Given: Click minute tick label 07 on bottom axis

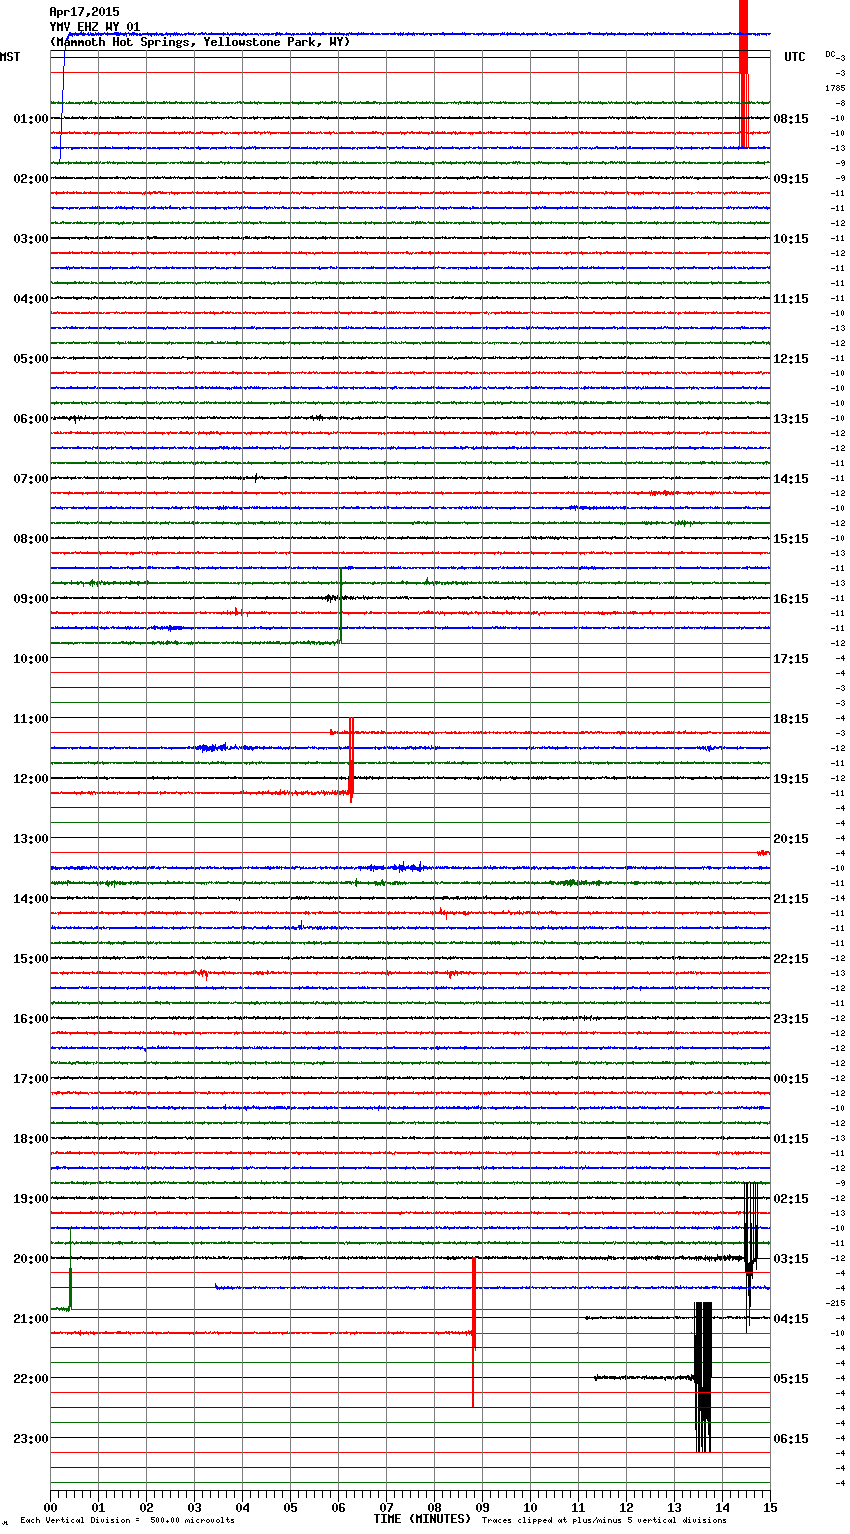Looking at the screenshot, I should point(386,1507).
